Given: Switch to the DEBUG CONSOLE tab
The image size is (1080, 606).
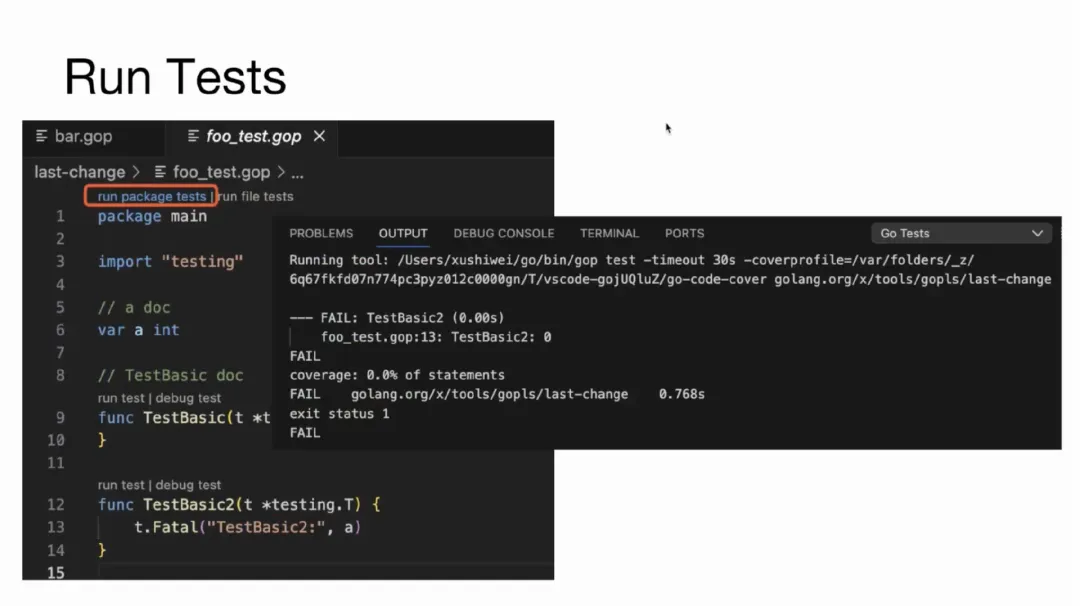Looking at the screenshot, I should pos(503,233).
